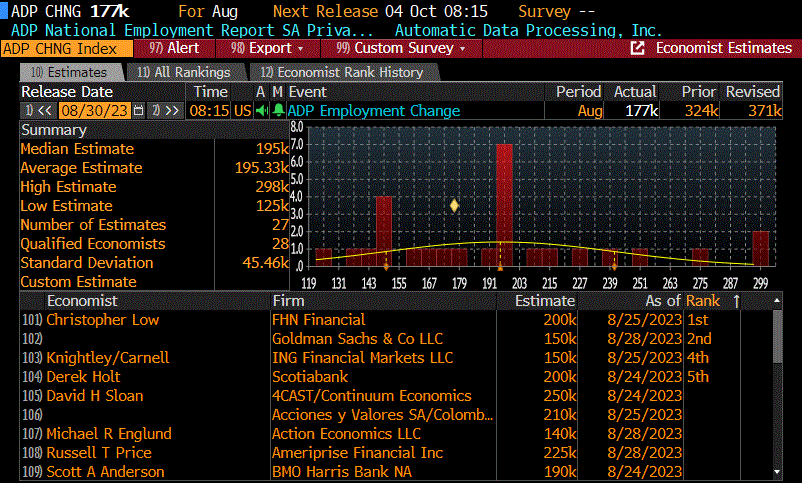
Task: Click the histogram bar at 299
Action: point(761,249)
